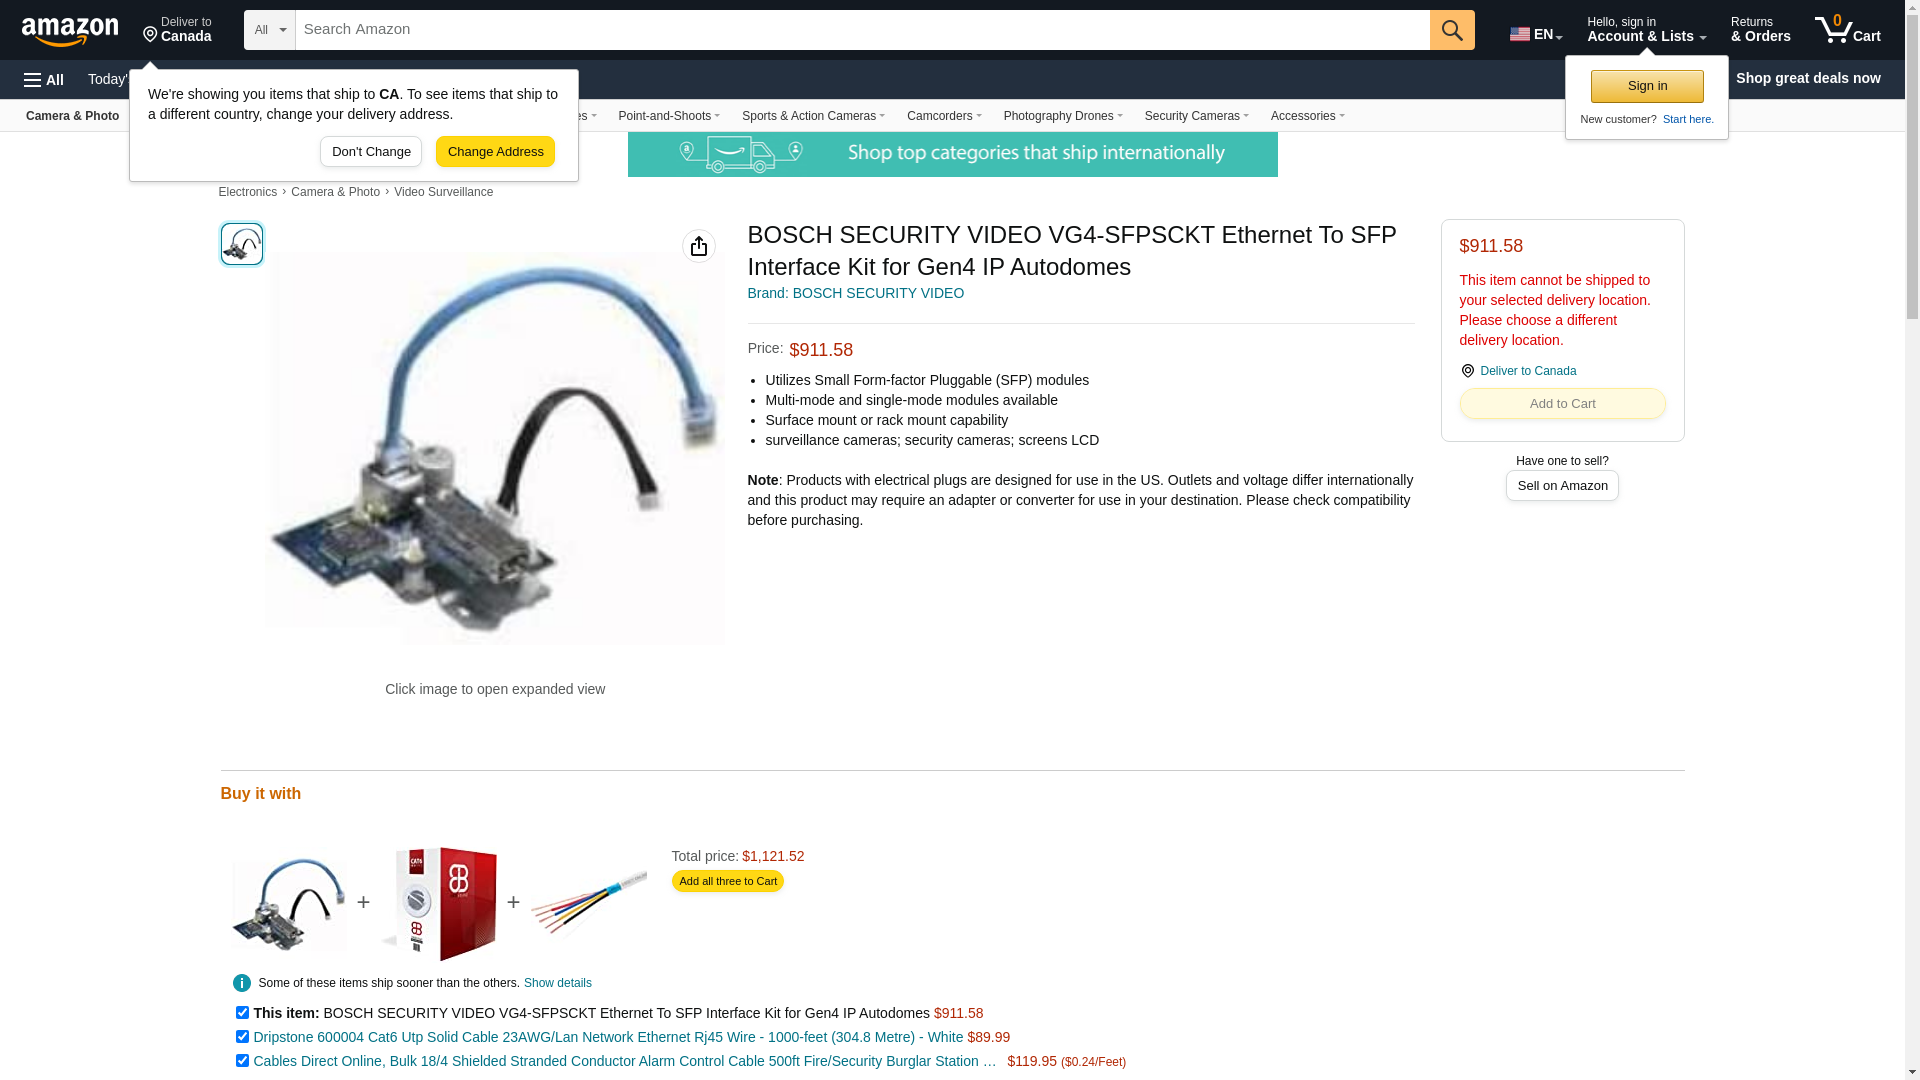Open the shopping cart icon
The image size is (1920, 1080).
pyautogui.click(x=1848, y=30)
